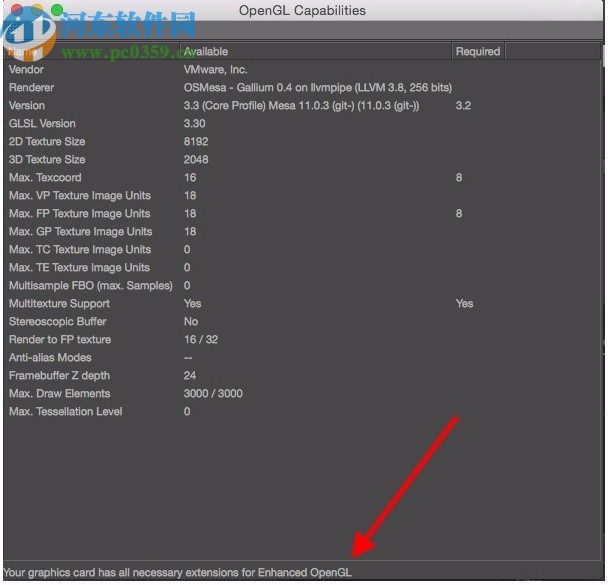This screenshot has height=585, width=608.
Task: Select the GLSL Version row label
Action: tap(42, 124)
